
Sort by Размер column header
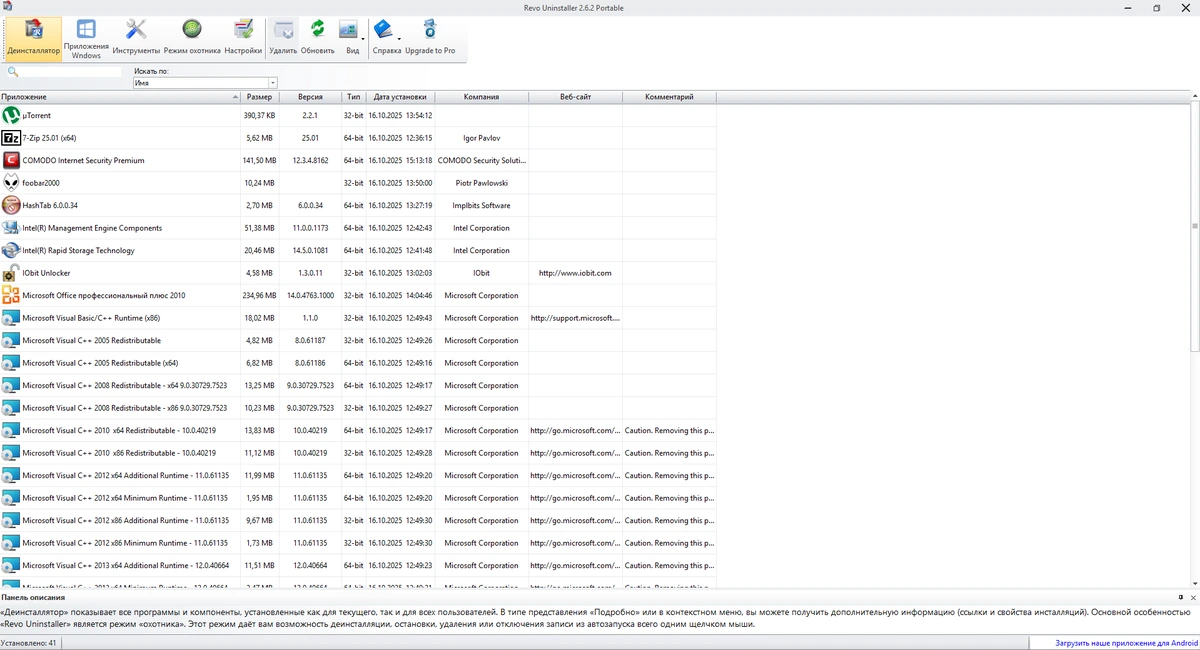[x=259, y=97]
